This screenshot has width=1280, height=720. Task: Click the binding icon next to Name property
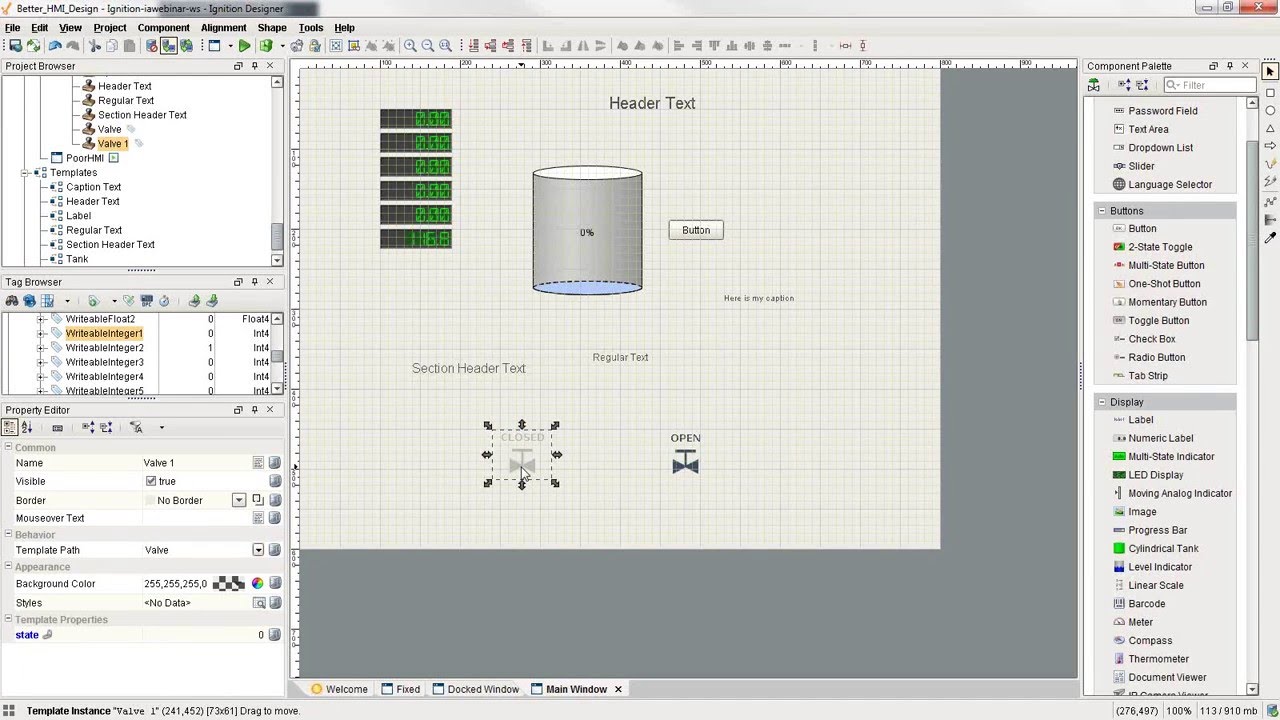[x=275, y=463]
